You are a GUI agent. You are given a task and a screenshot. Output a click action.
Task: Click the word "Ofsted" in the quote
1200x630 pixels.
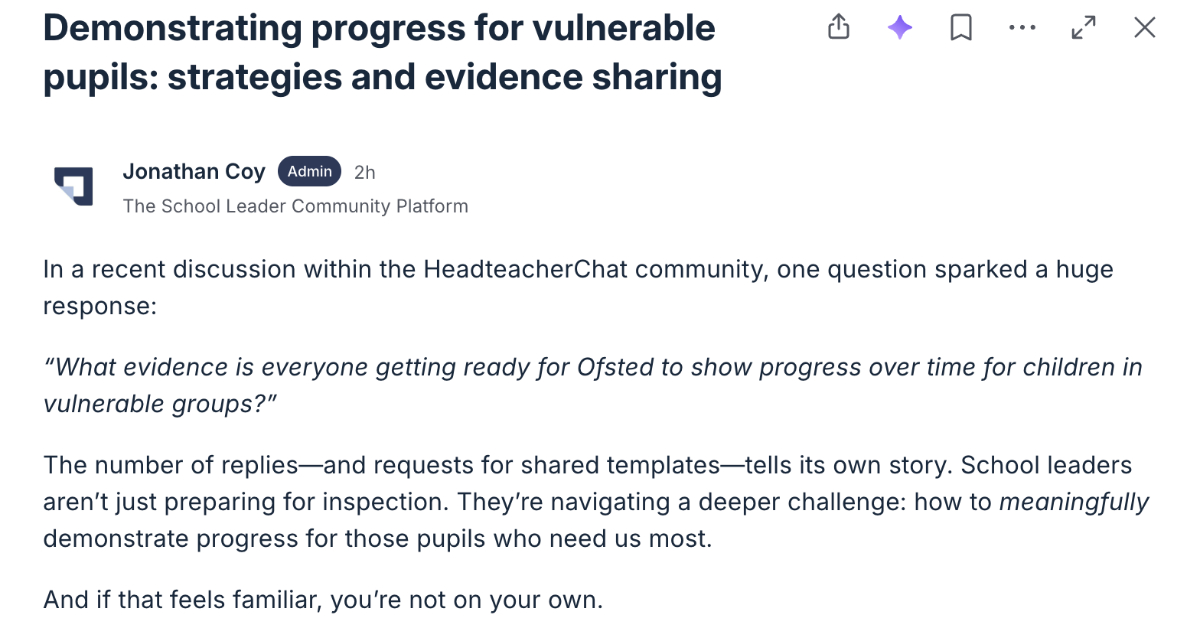pos(614,367)
